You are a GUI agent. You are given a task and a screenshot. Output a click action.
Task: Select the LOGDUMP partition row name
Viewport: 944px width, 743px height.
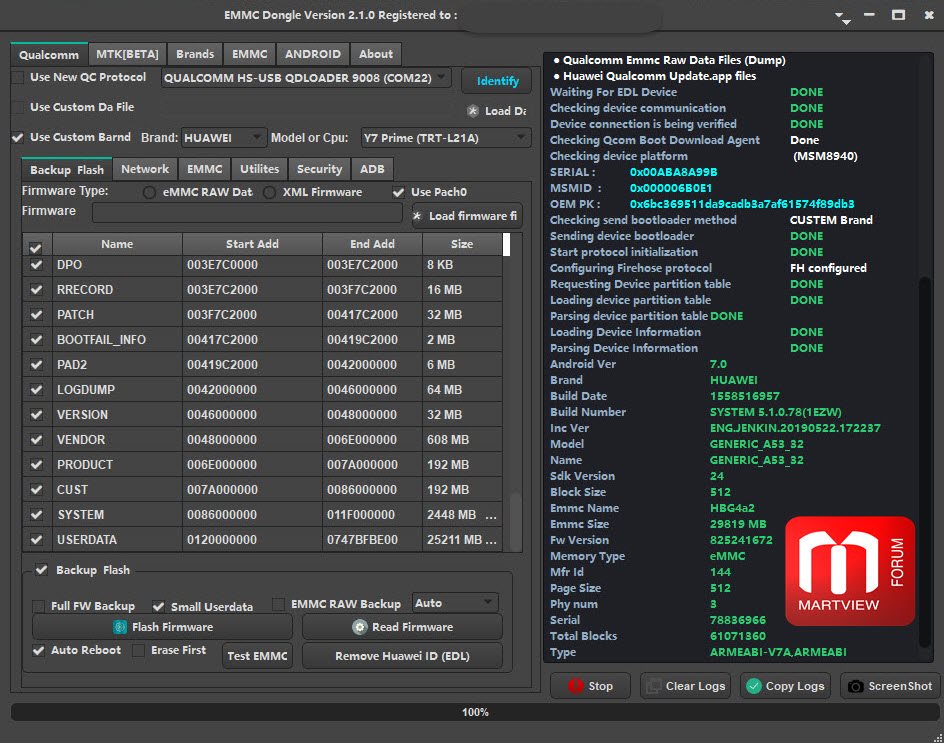(85, 390)
